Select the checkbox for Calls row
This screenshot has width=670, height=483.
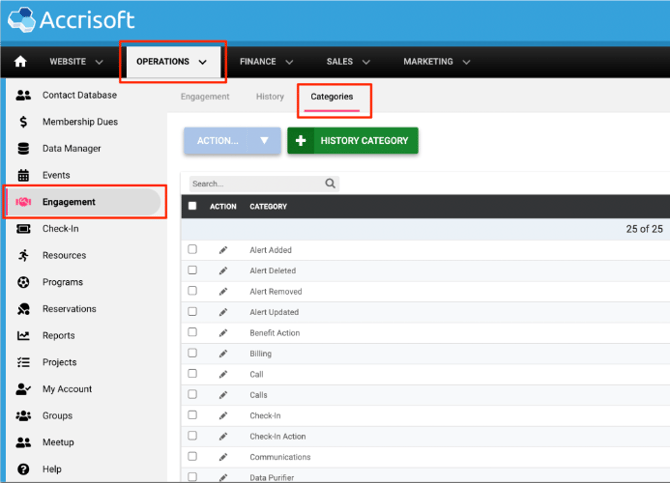click(x=193, y=395)
